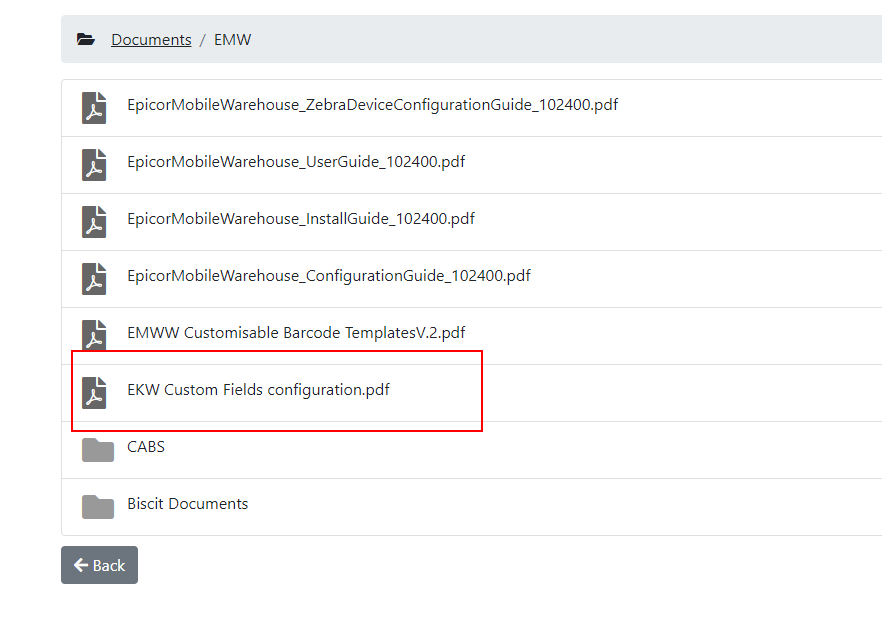
Task: Click the EMW breadcrumb text
Action: click(x=232, y=40)
